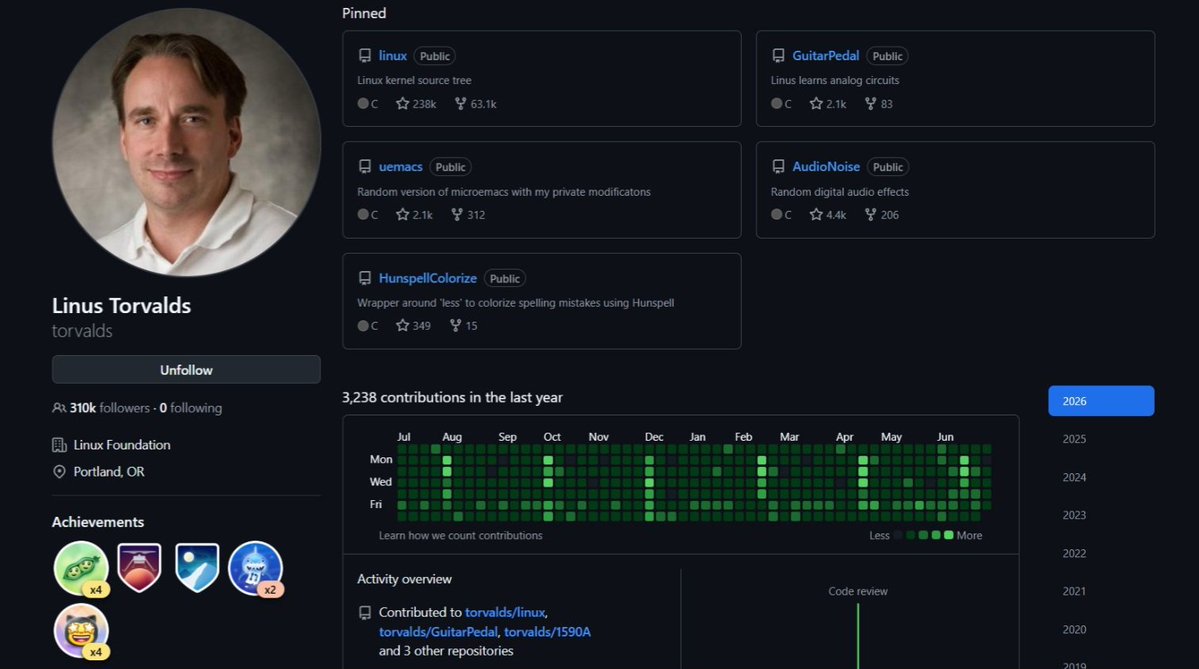Click linux repo fork count 63.1k
This screenshot has width=1199, height=669.
point(475,104)
